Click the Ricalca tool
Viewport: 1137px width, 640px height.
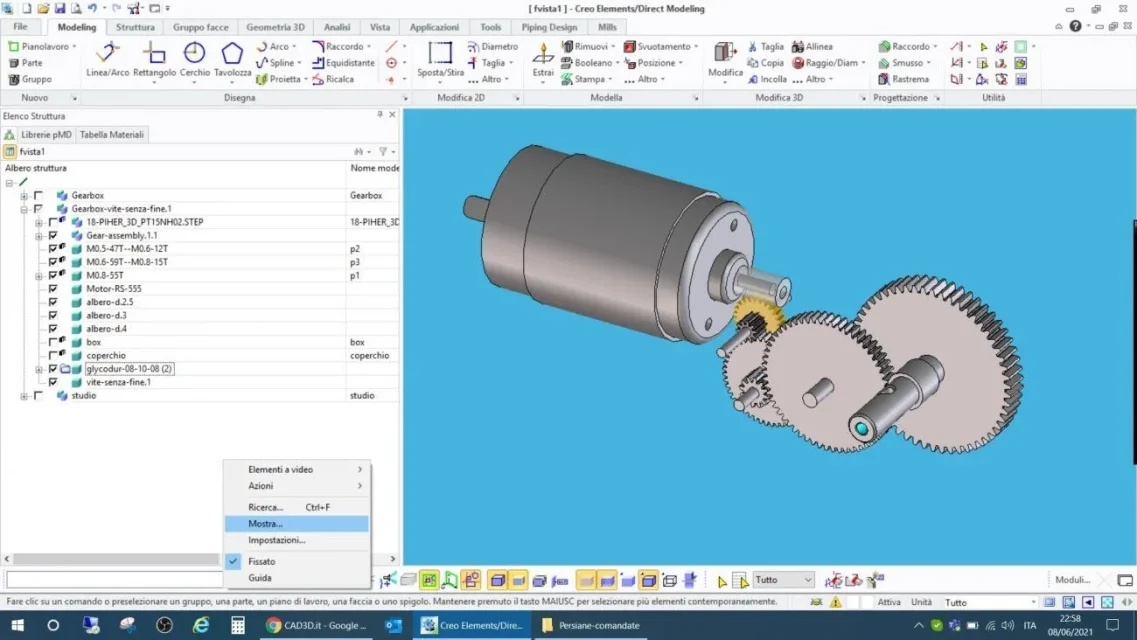[x=334, y=79]
